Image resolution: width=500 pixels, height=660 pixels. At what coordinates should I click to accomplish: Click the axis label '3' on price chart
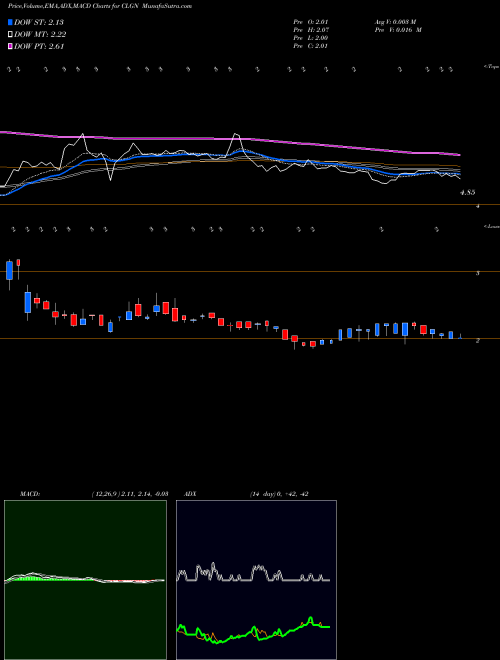pos(477,274)
